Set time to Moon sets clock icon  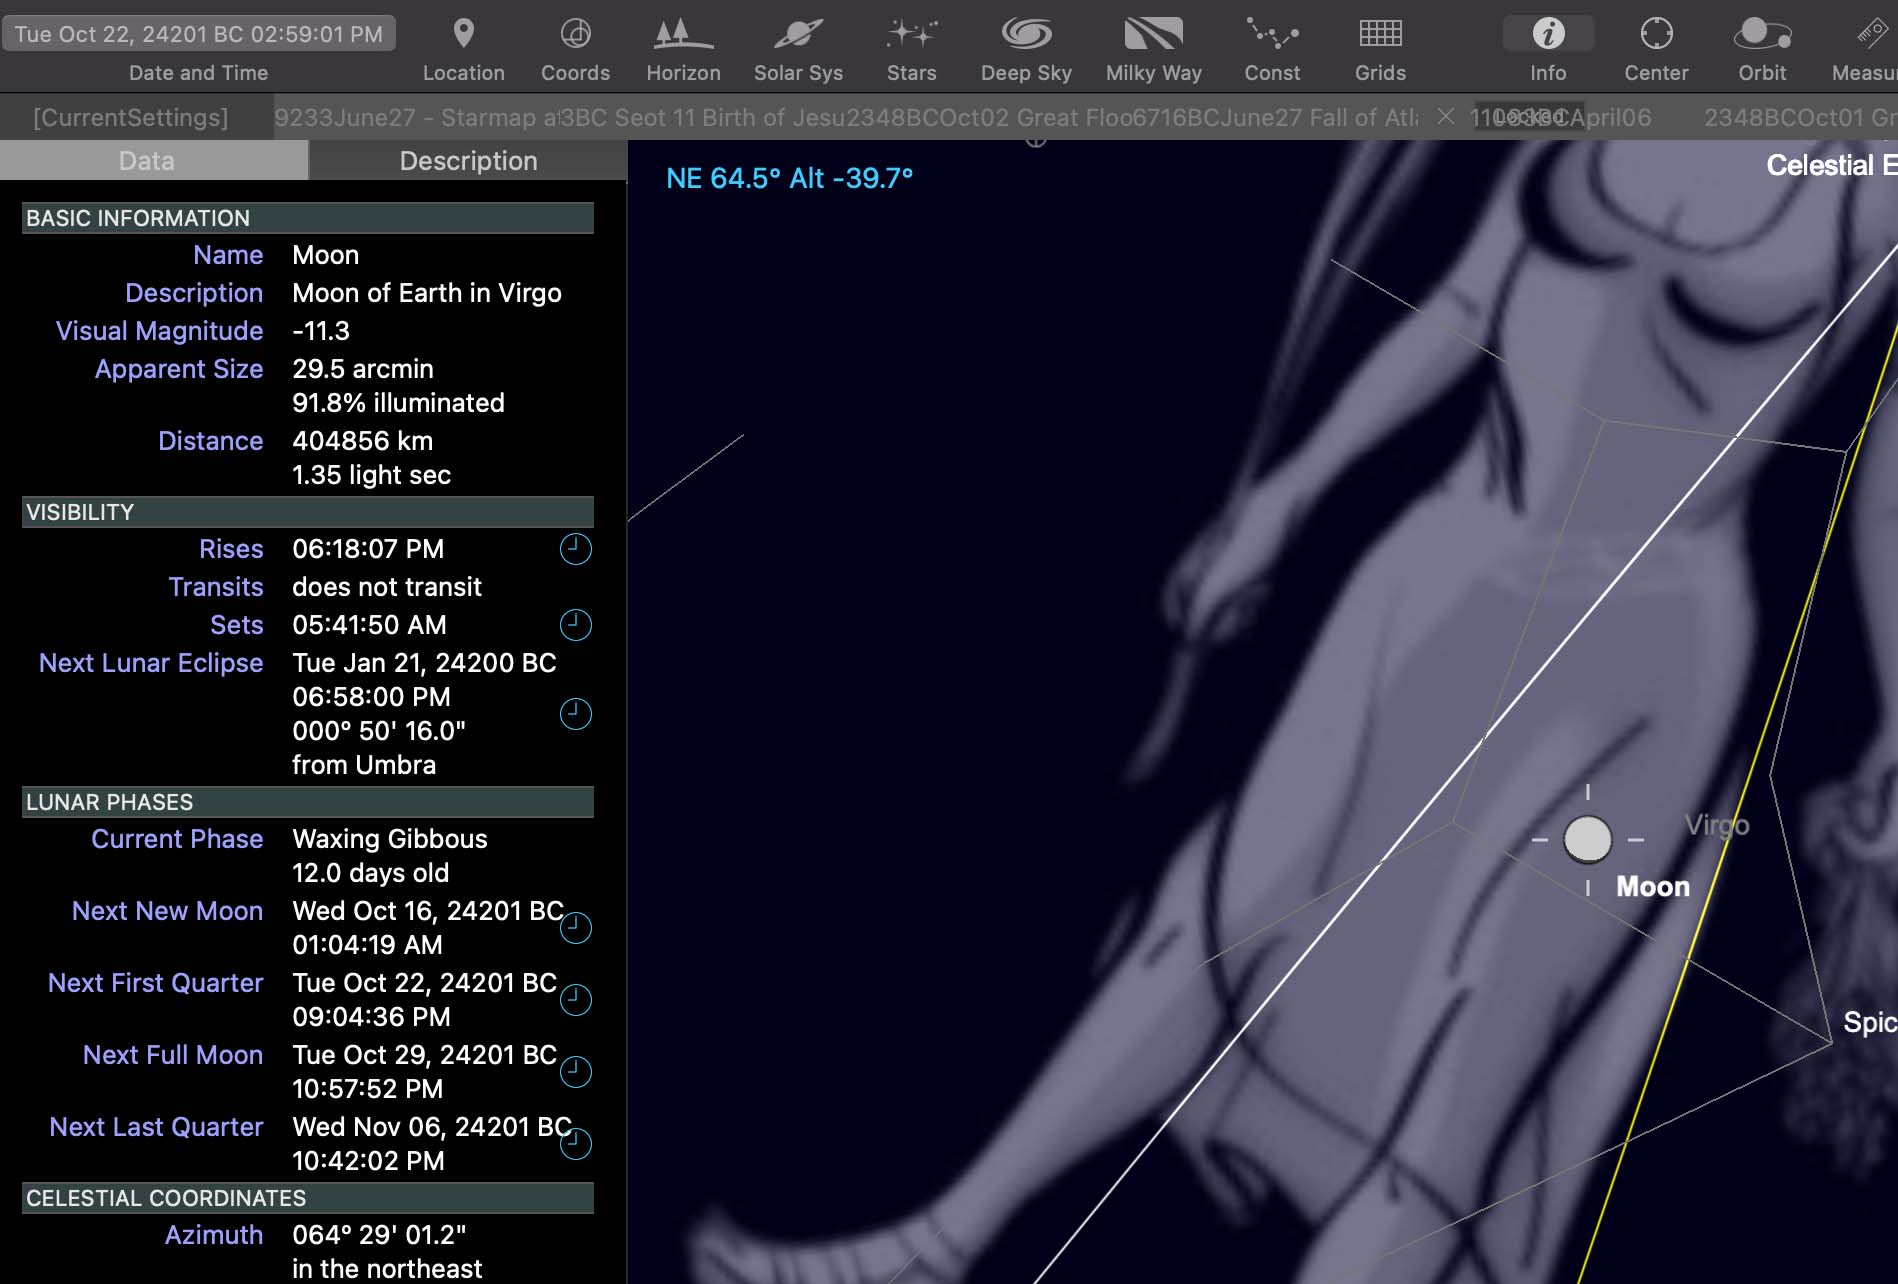click(575, 625)
